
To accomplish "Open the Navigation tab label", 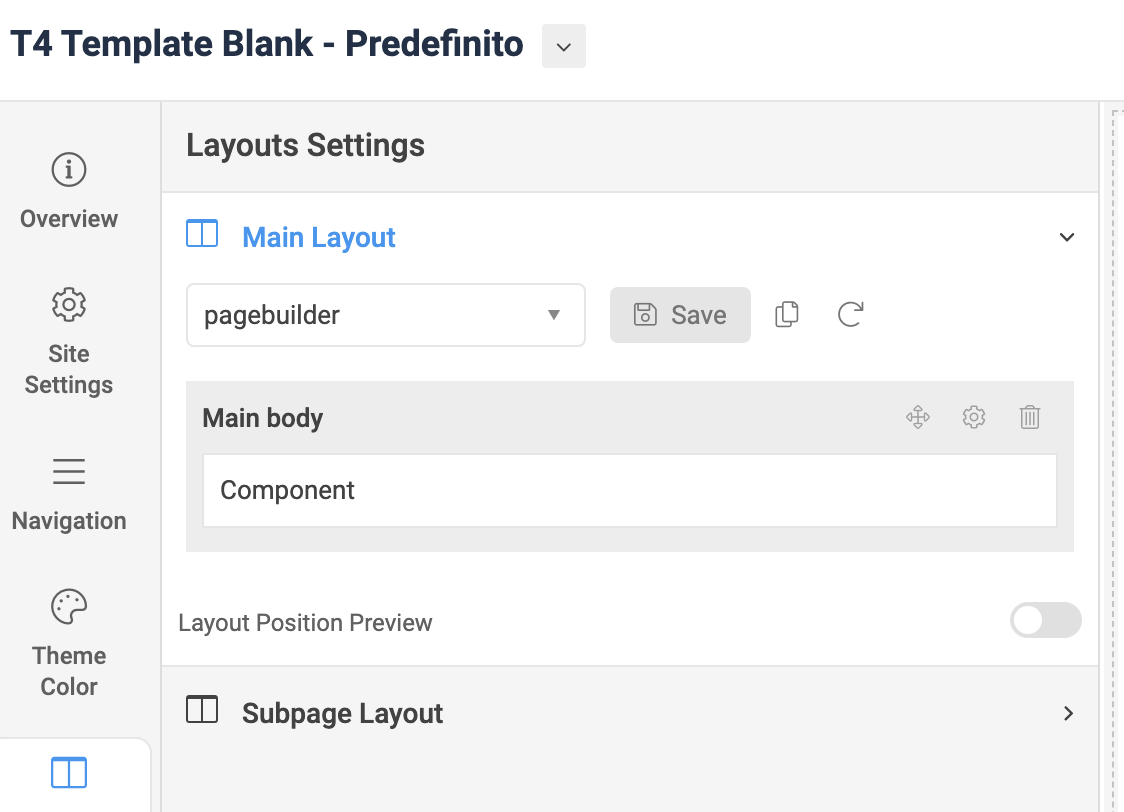I will pyautogui.click(x=69, y=521).
